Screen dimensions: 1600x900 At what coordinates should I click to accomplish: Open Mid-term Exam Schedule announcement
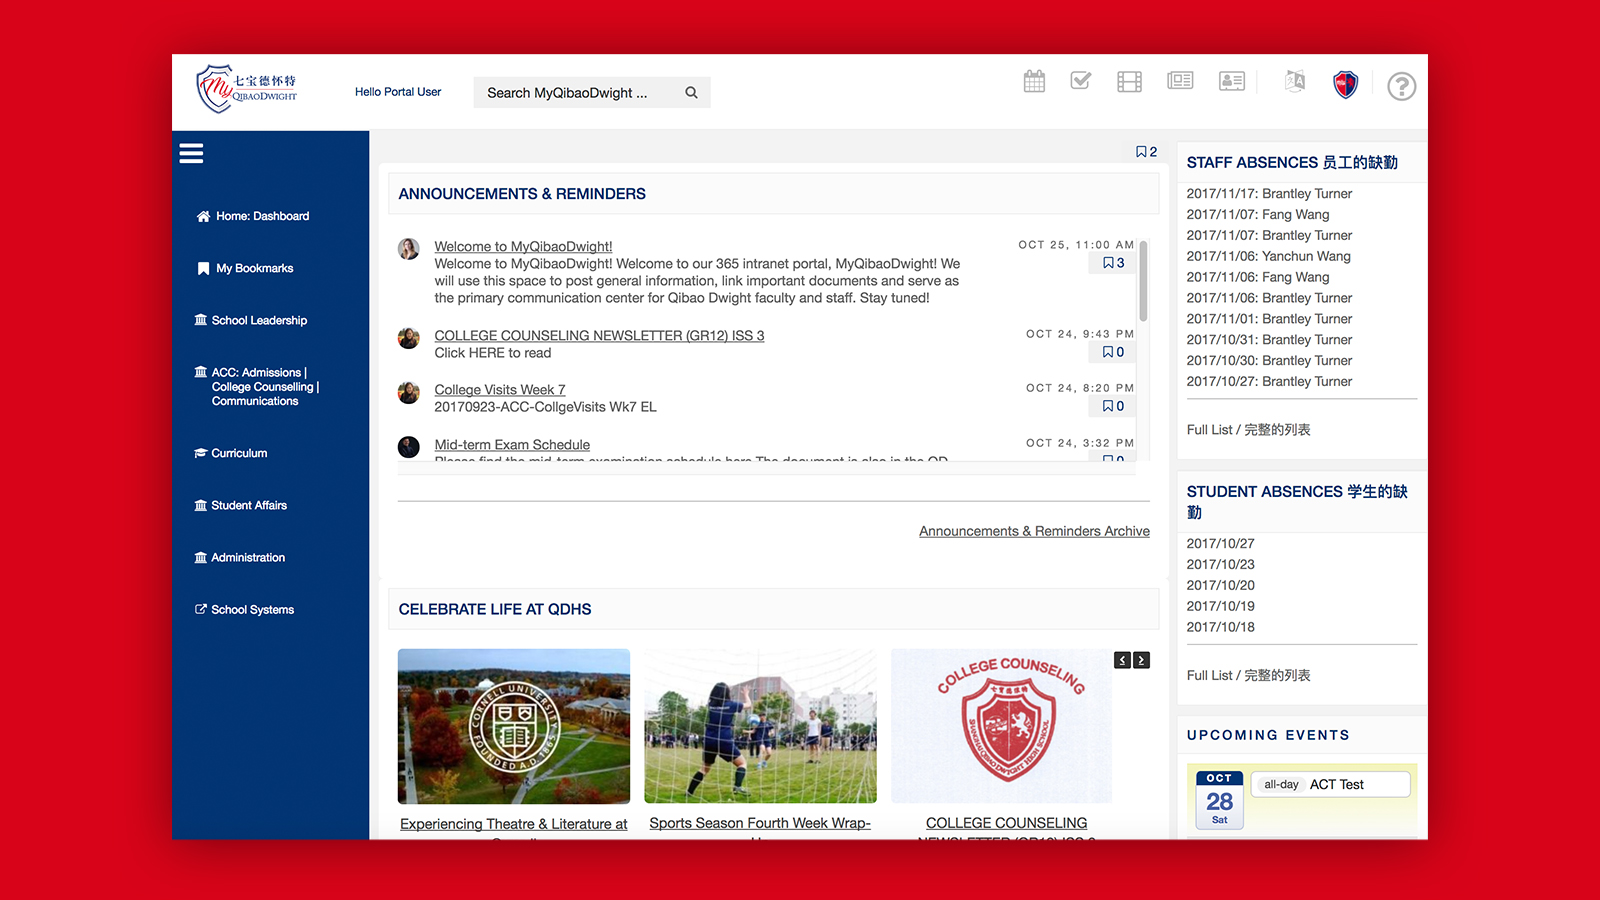[512, 444]
